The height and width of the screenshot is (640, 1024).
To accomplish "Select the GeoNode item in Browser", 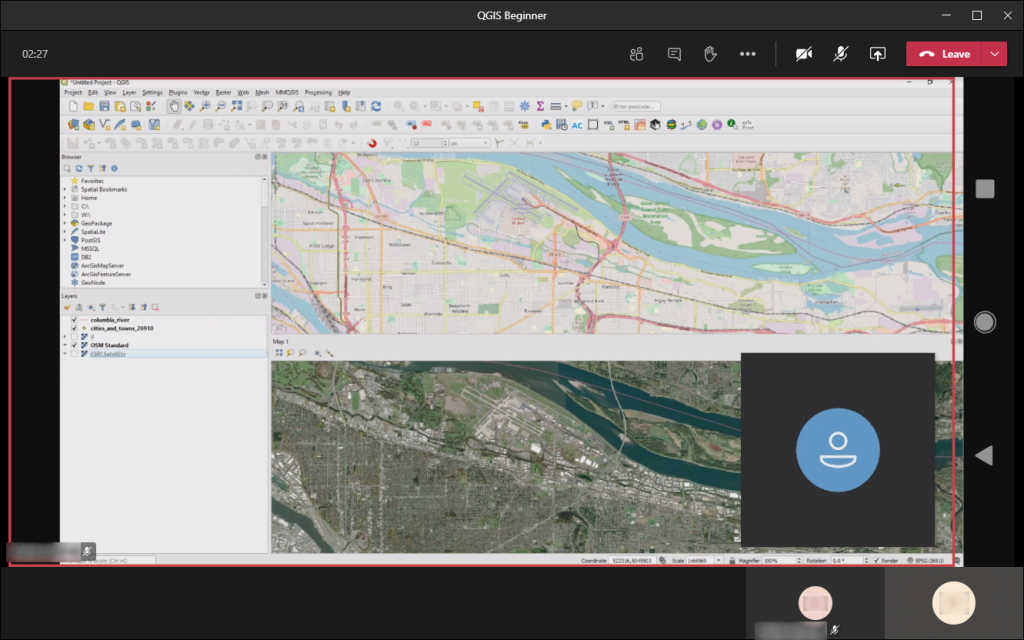I will click(93, 283).
